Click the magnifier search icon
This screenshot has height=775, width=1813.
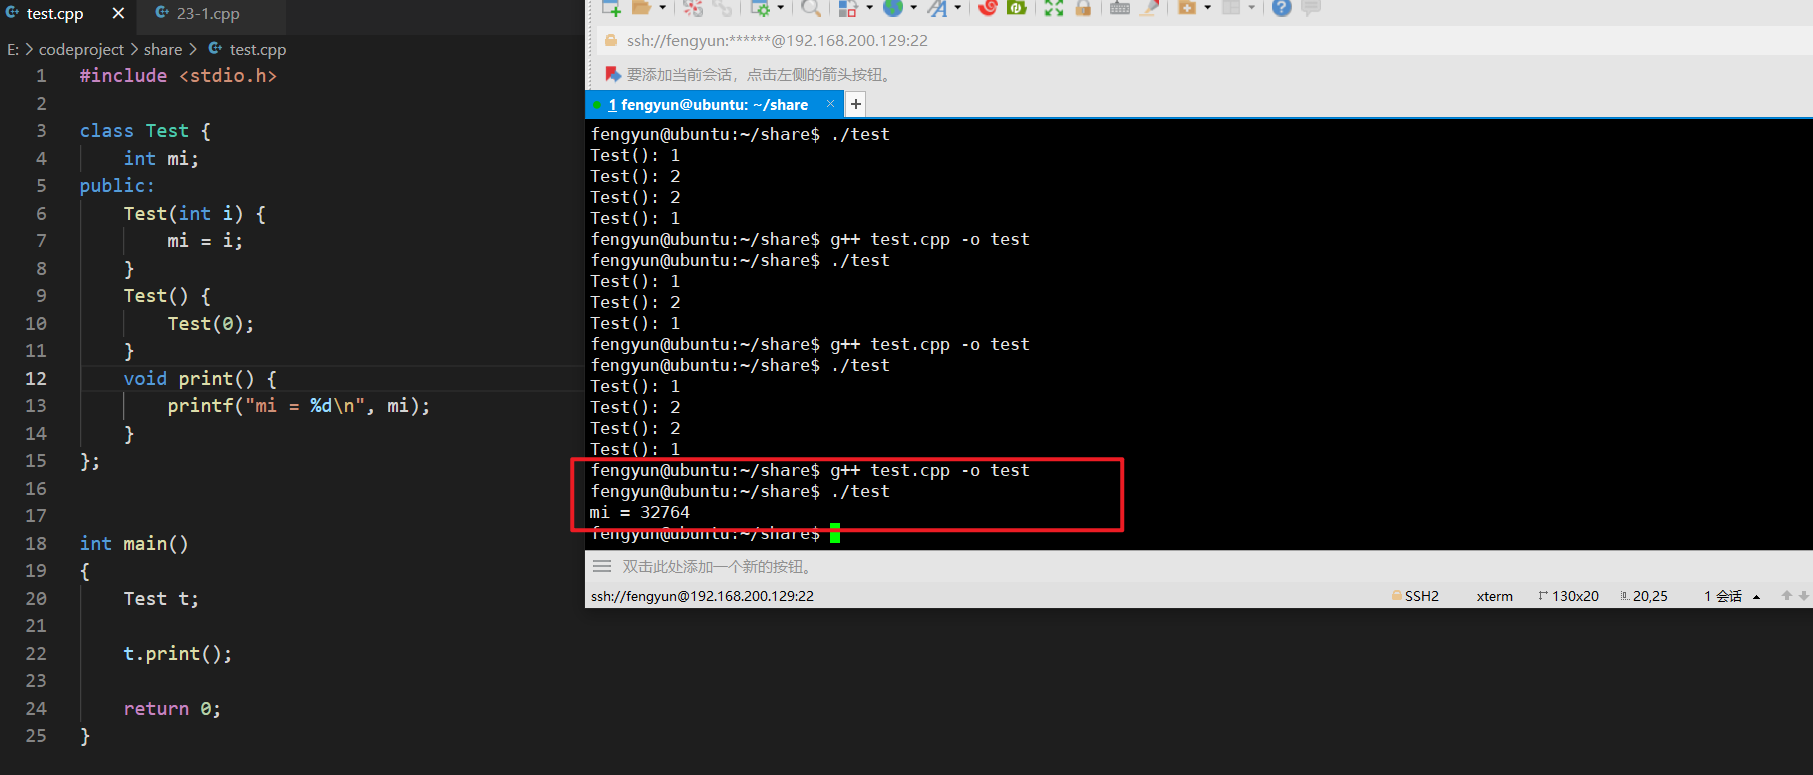[x=811, y=8]
